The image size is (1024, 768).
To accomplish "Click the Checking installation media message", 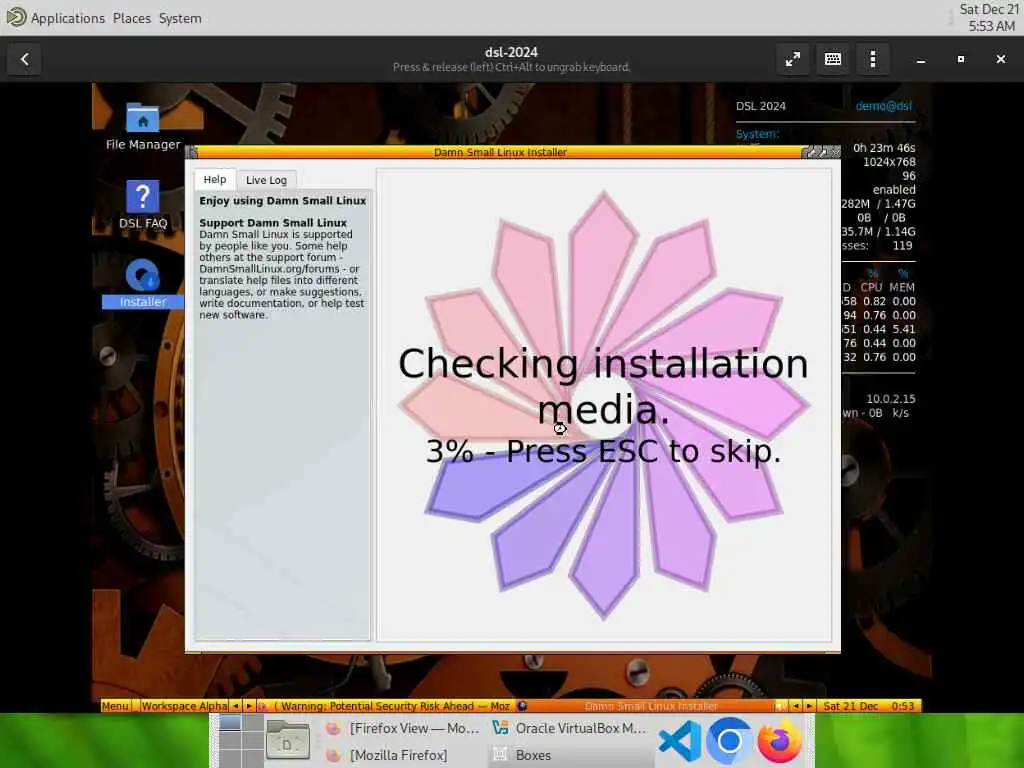I will click(x=603, y=386).
